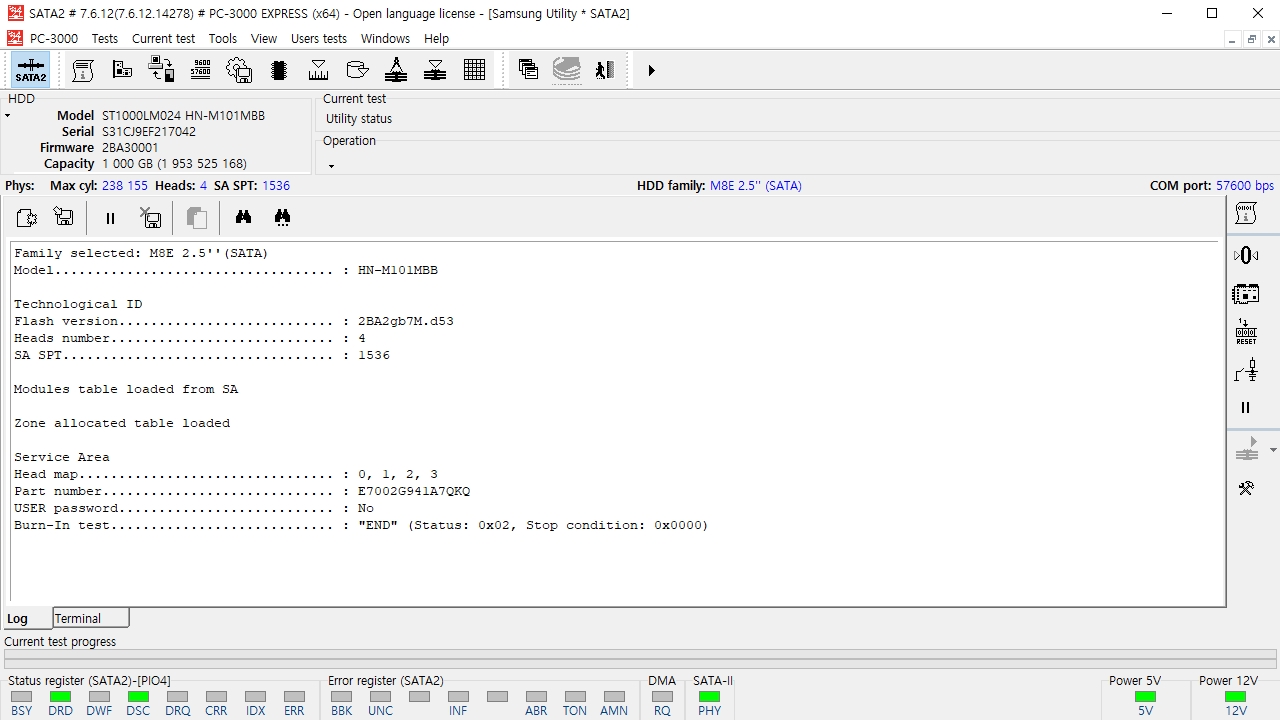
Task: Click the model text ST1000LM024 HN-M101MBB
Action: pos(183,115)
